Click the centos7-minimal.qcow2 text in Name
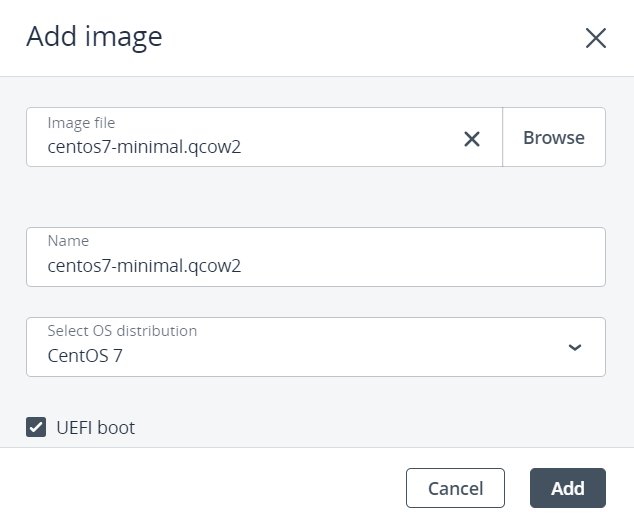Image resolution: width=634 pixels, height=524 pixels. point(144,266)
